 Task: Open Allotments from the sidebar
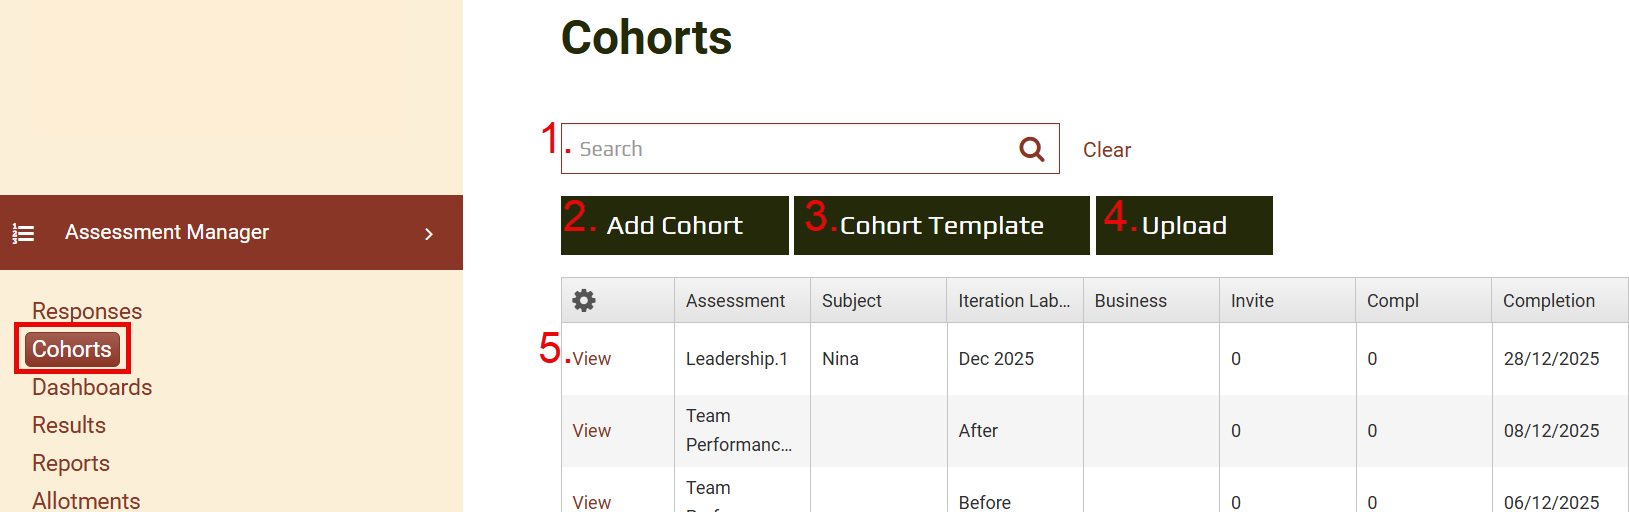click(x=86, y=500)
